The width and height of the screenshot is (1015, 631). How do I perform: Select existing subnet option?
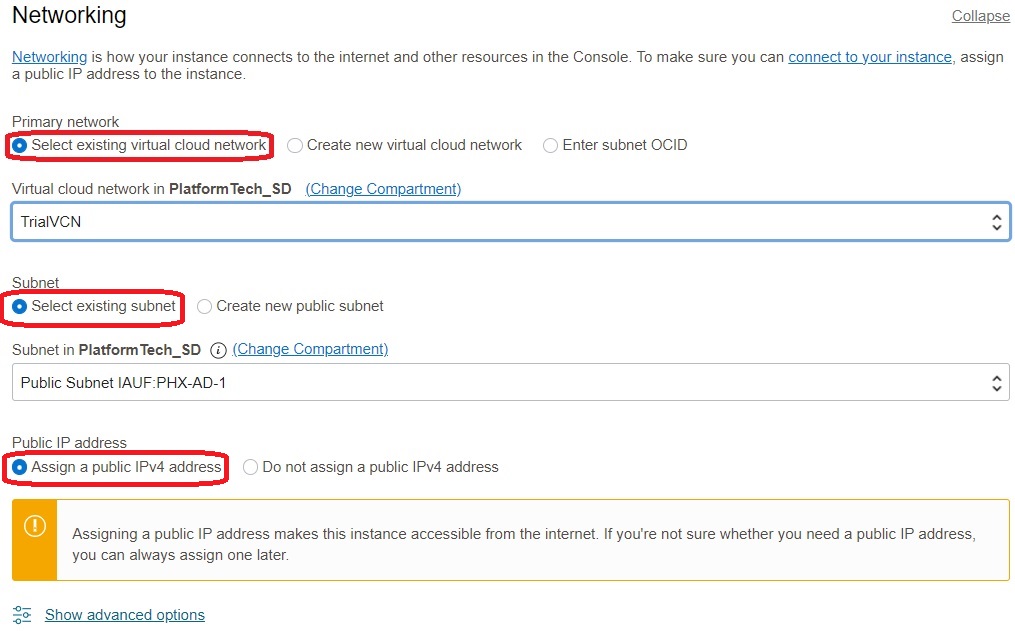20,306
